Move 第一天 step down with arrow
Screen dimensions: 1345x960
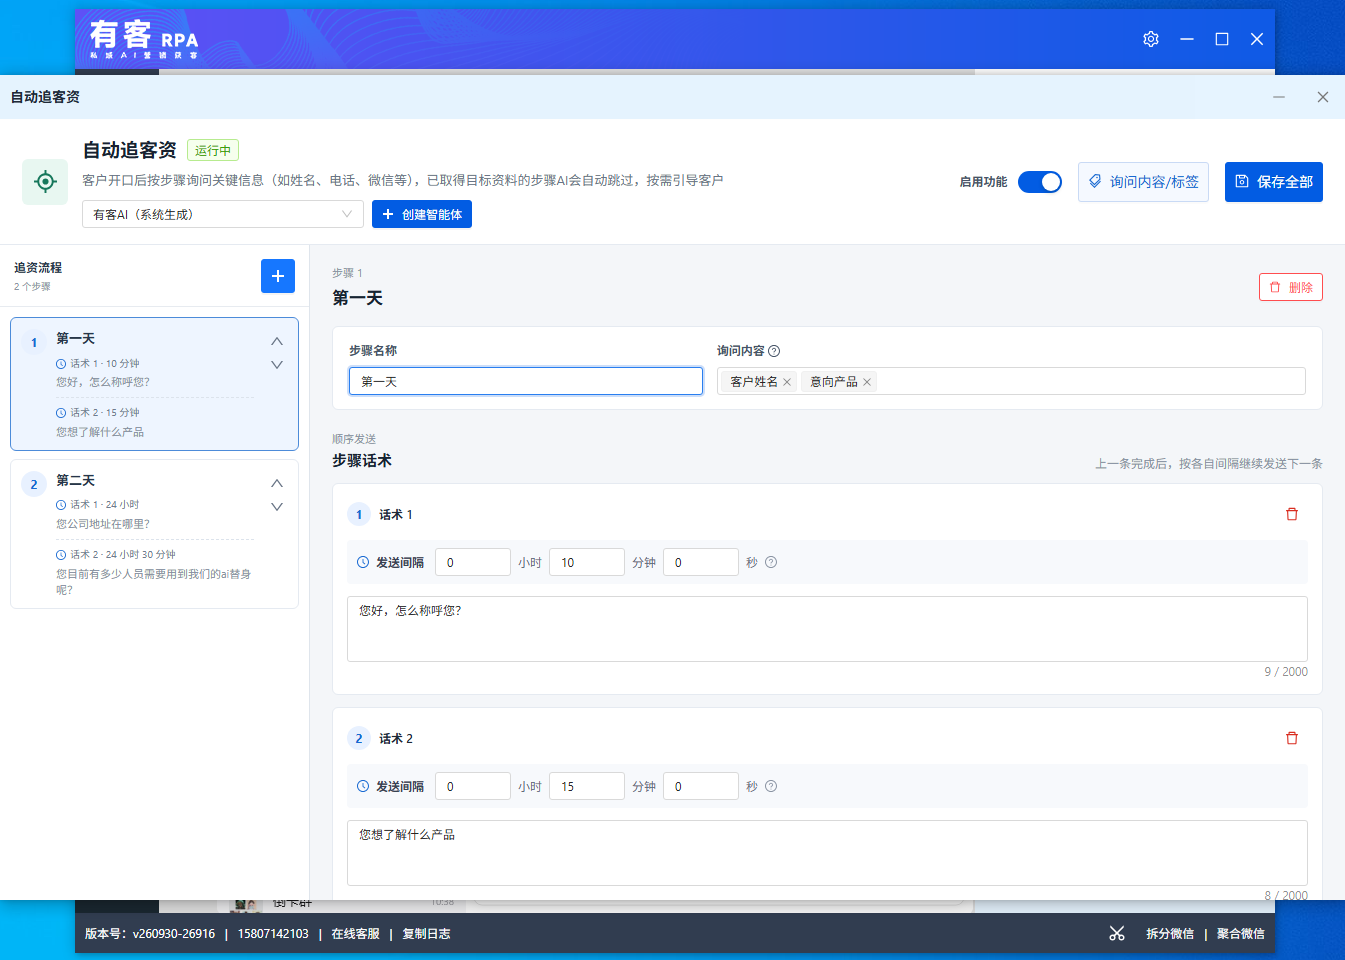click(x=277, y=365)
